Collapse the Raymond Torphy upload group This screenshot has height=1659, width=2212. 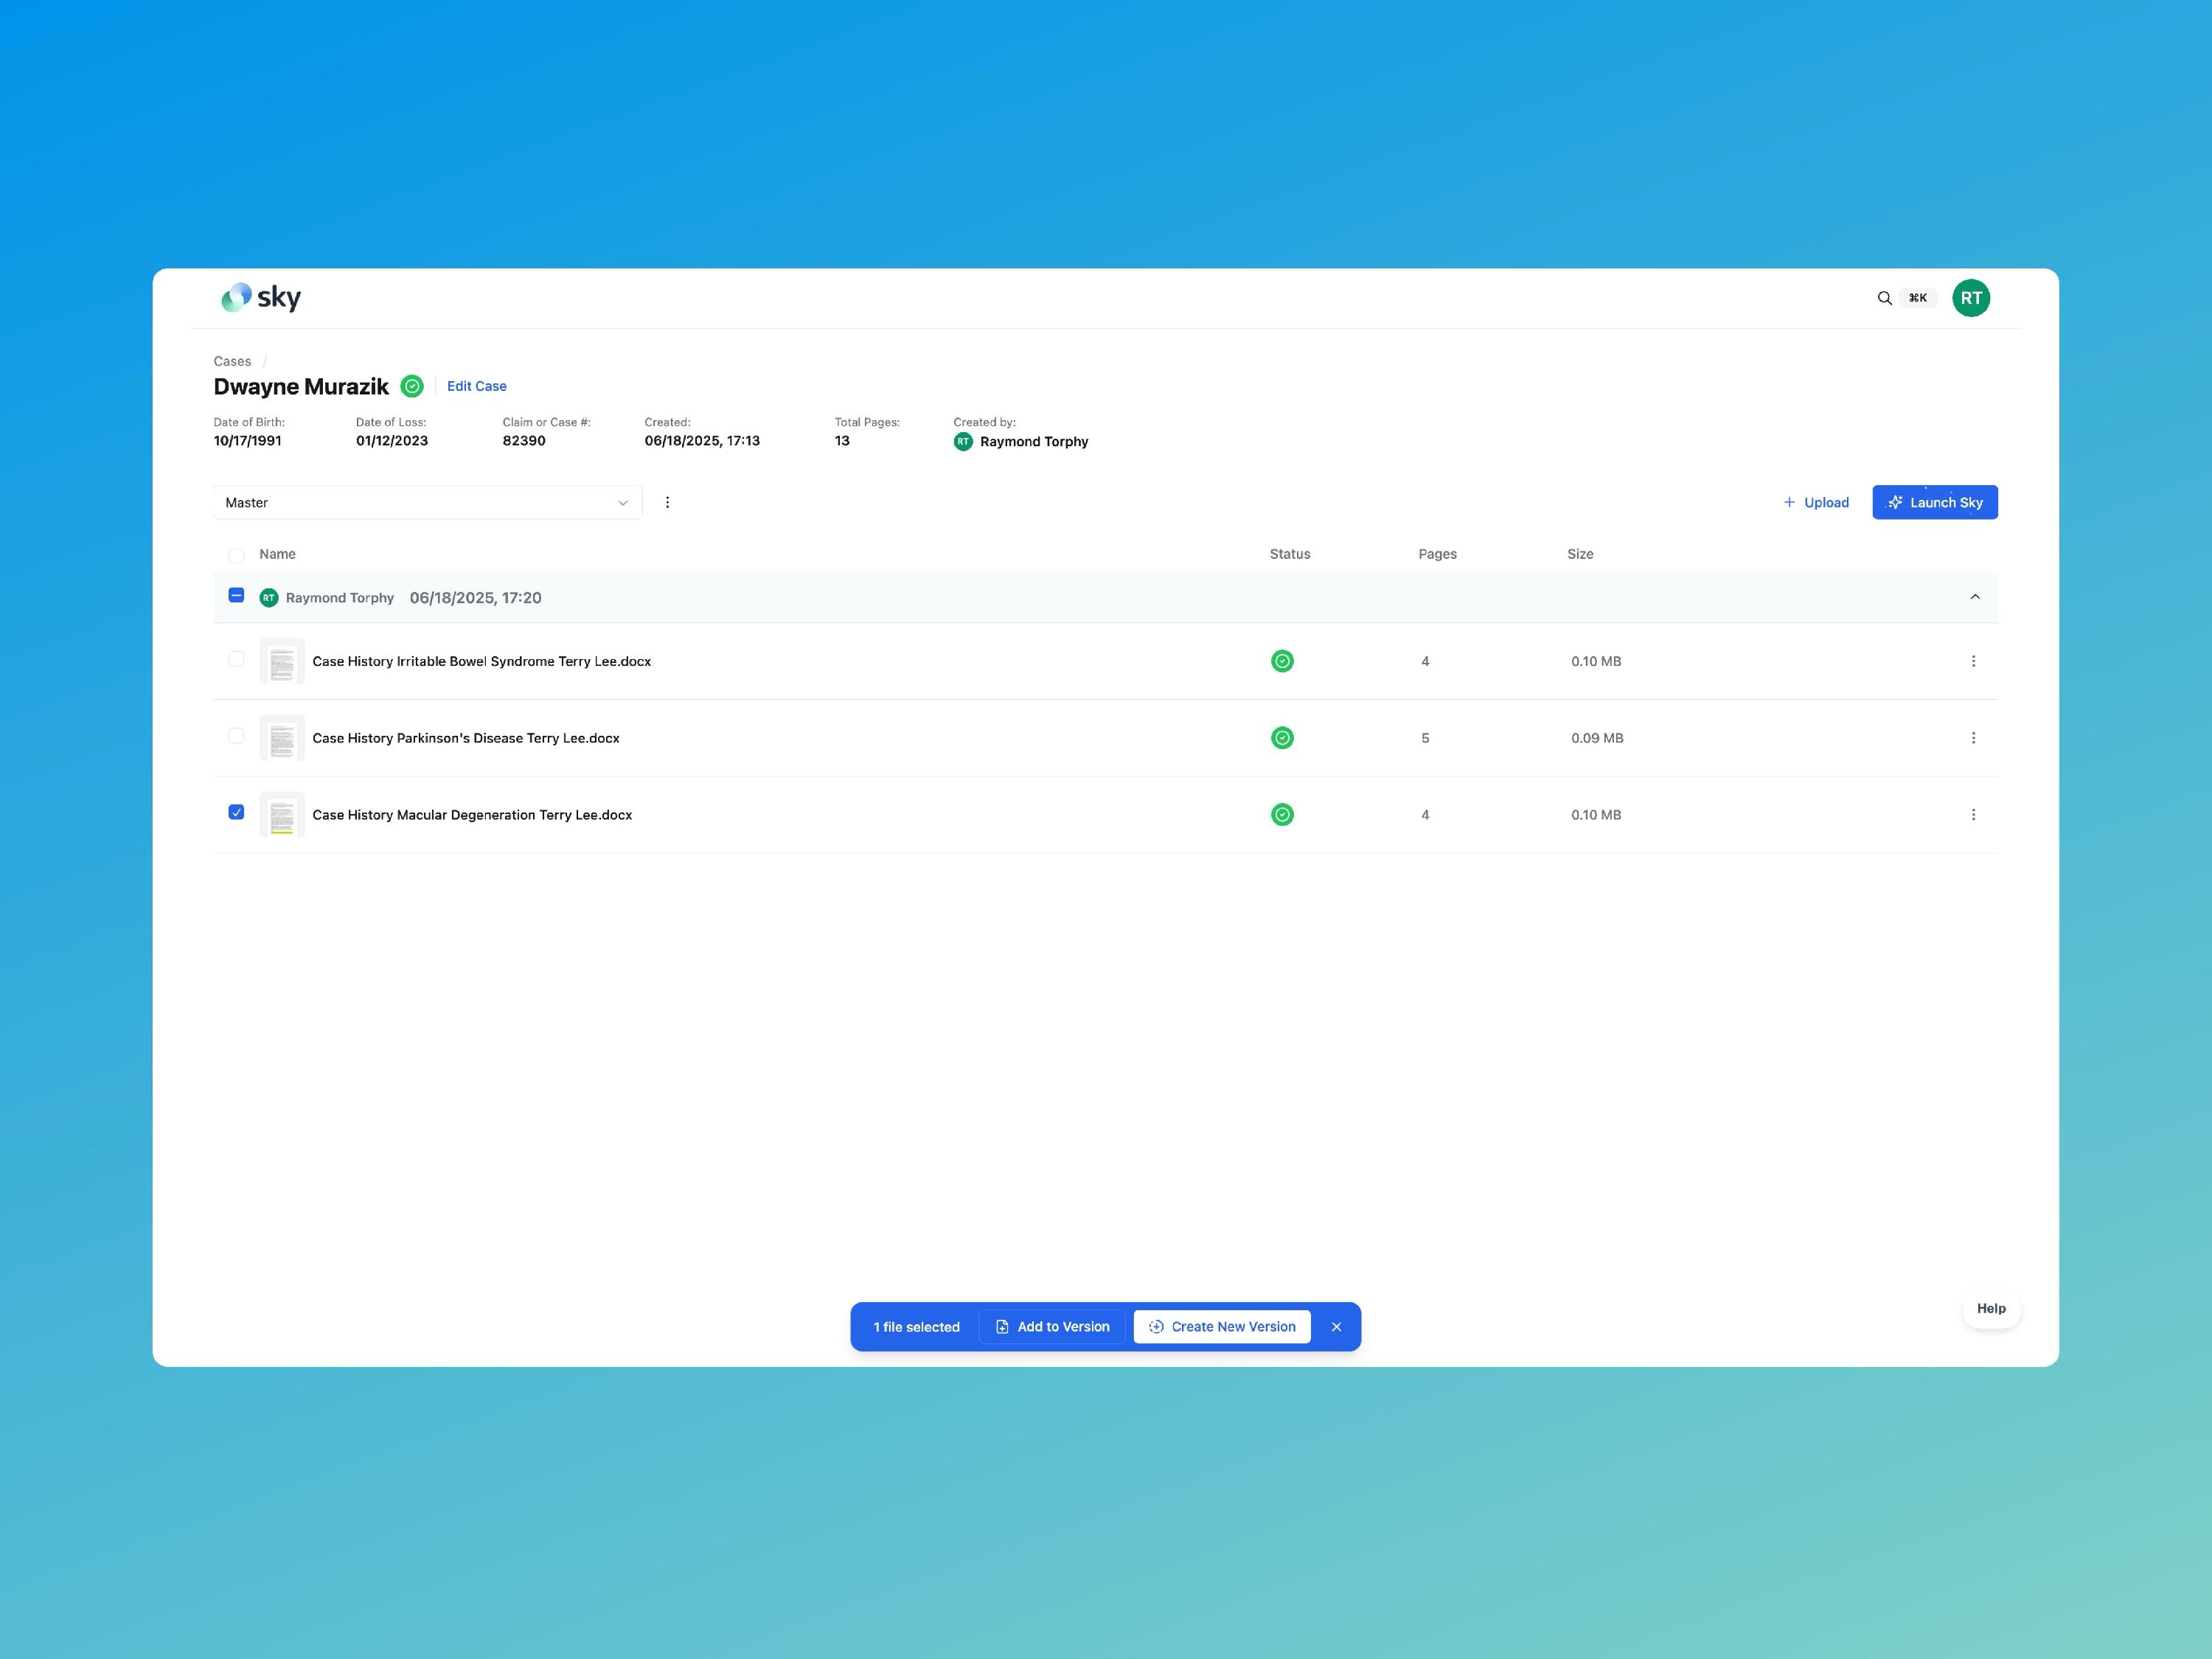pos(1974,597)
